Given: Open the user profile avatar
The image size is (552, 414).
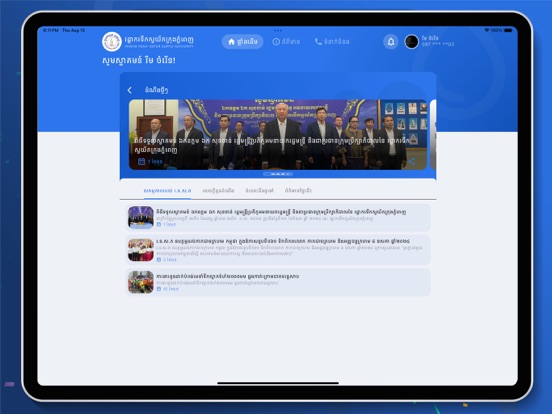Looking at the screenshot, I should [x=411, y=42].
